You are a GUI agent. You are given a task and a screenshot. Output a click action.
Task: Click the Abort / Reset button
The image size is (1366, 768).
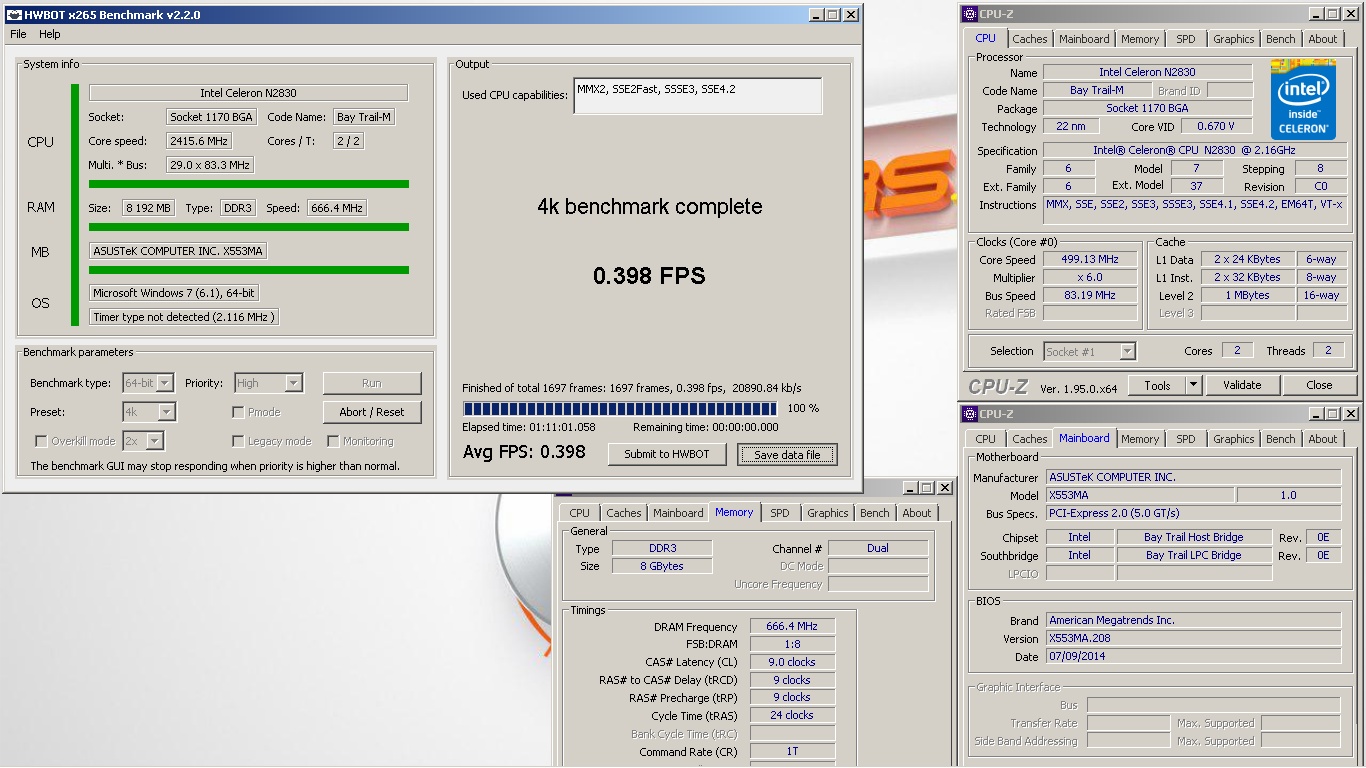click(372, 412)
